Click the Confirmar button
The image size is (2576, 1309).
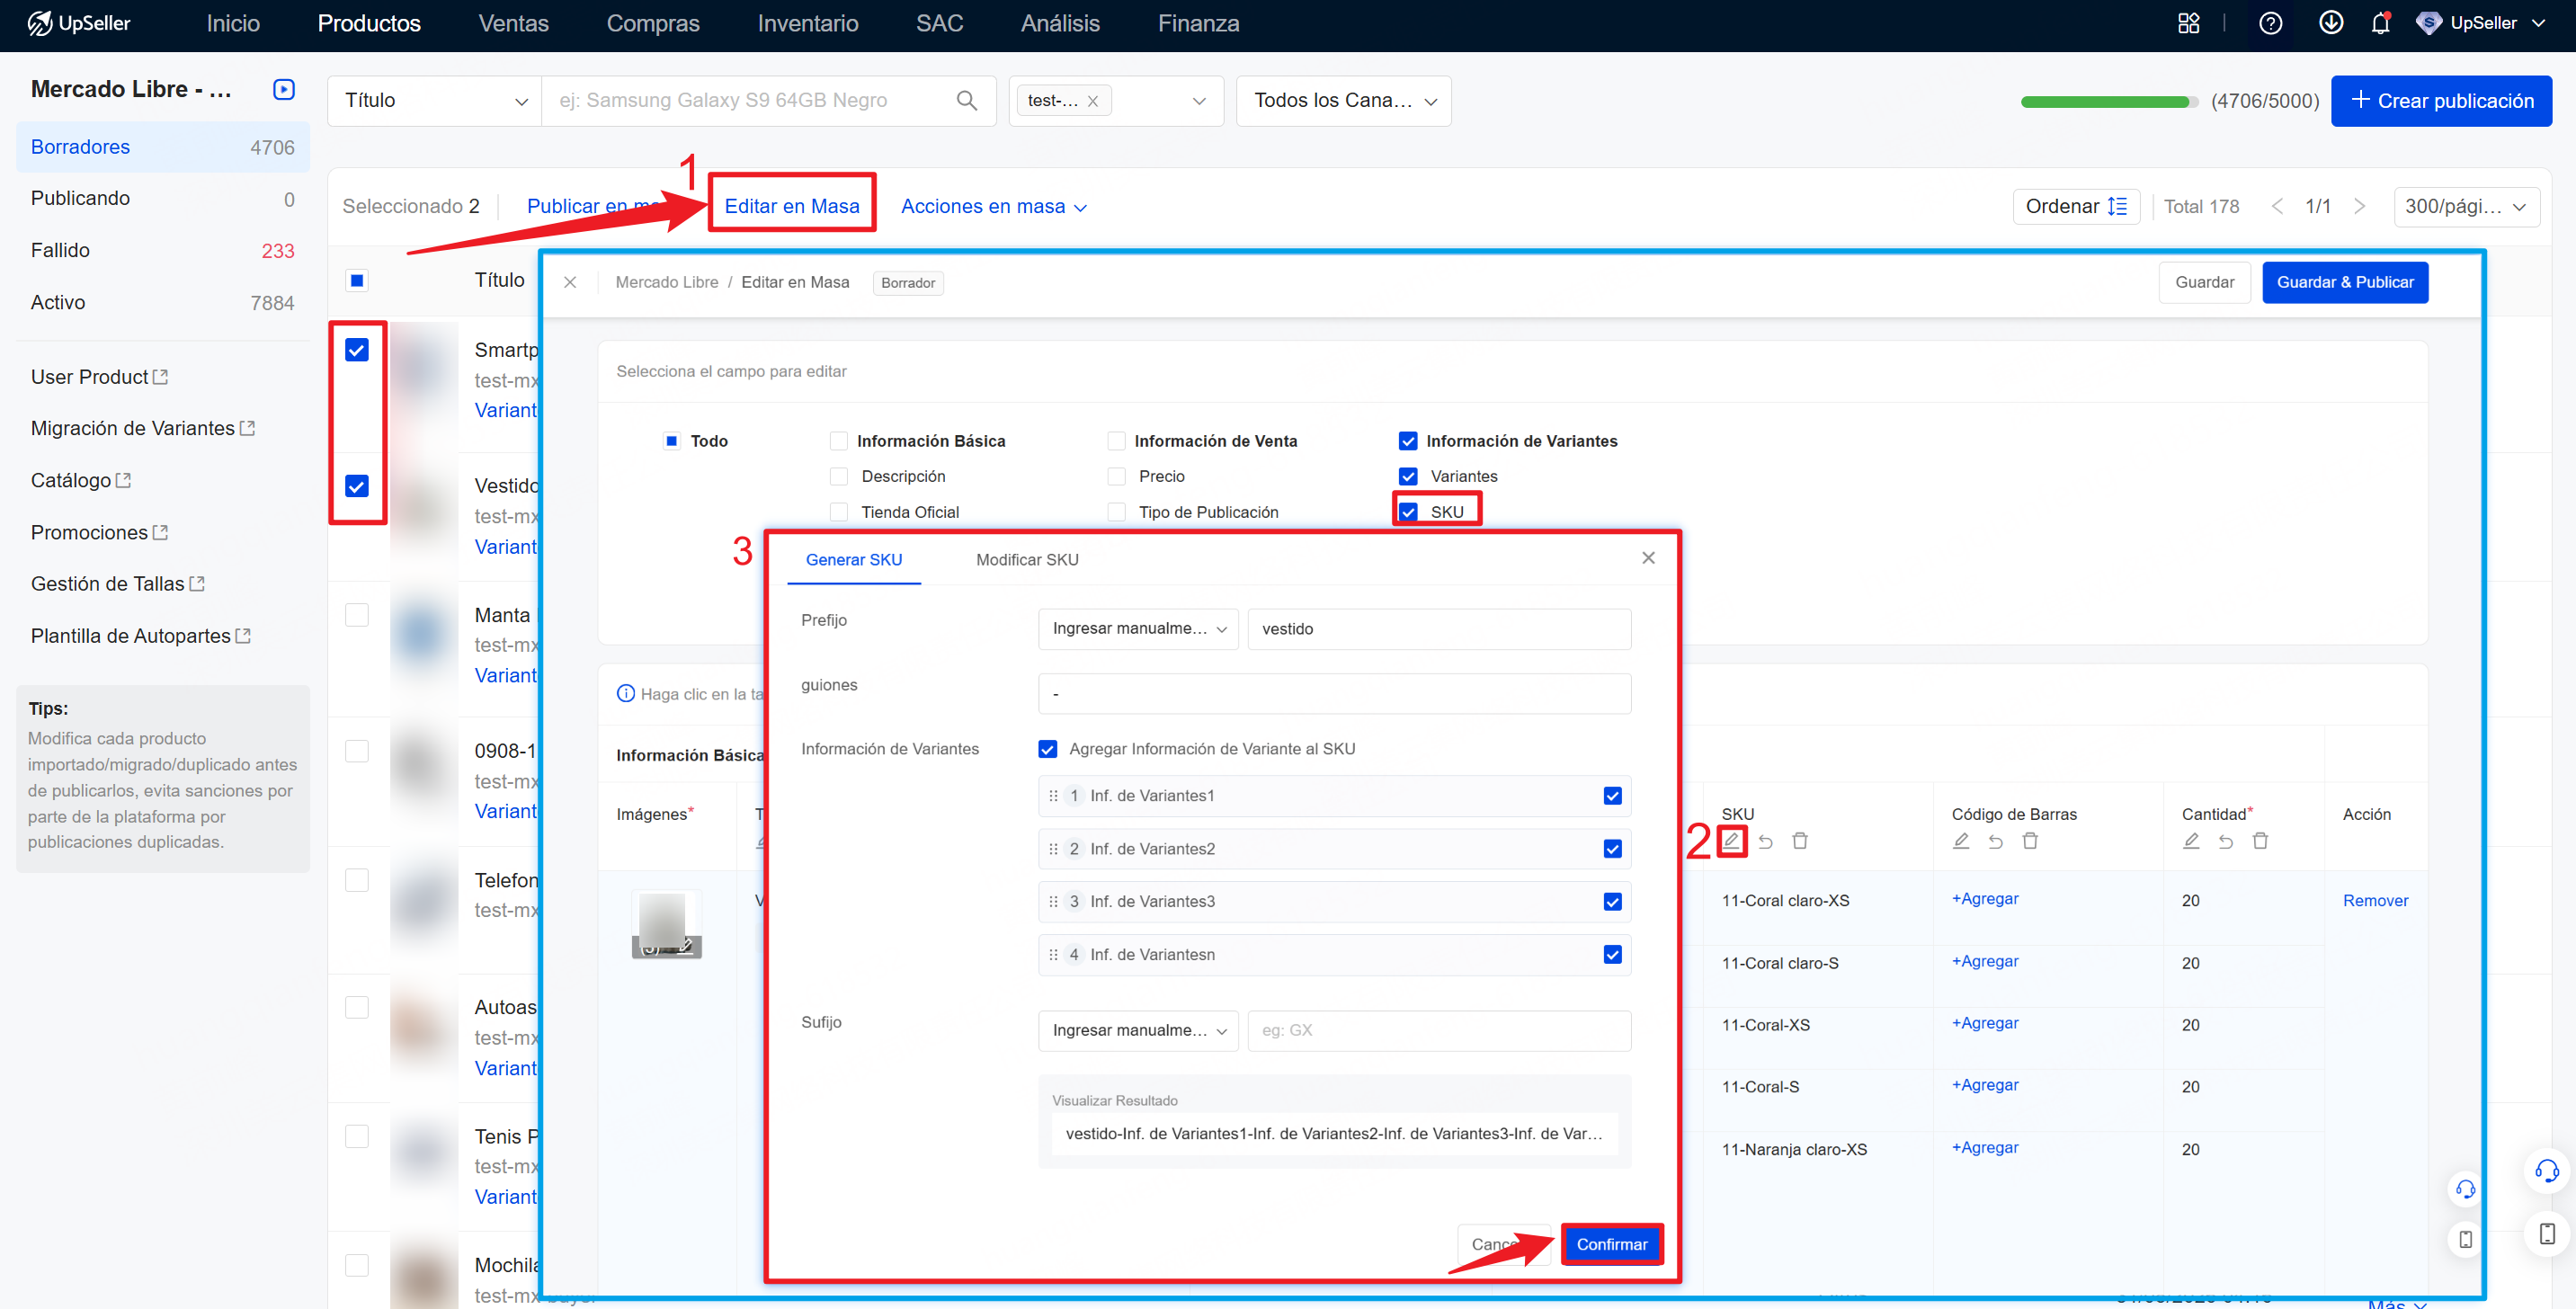click(1611, 1244)
